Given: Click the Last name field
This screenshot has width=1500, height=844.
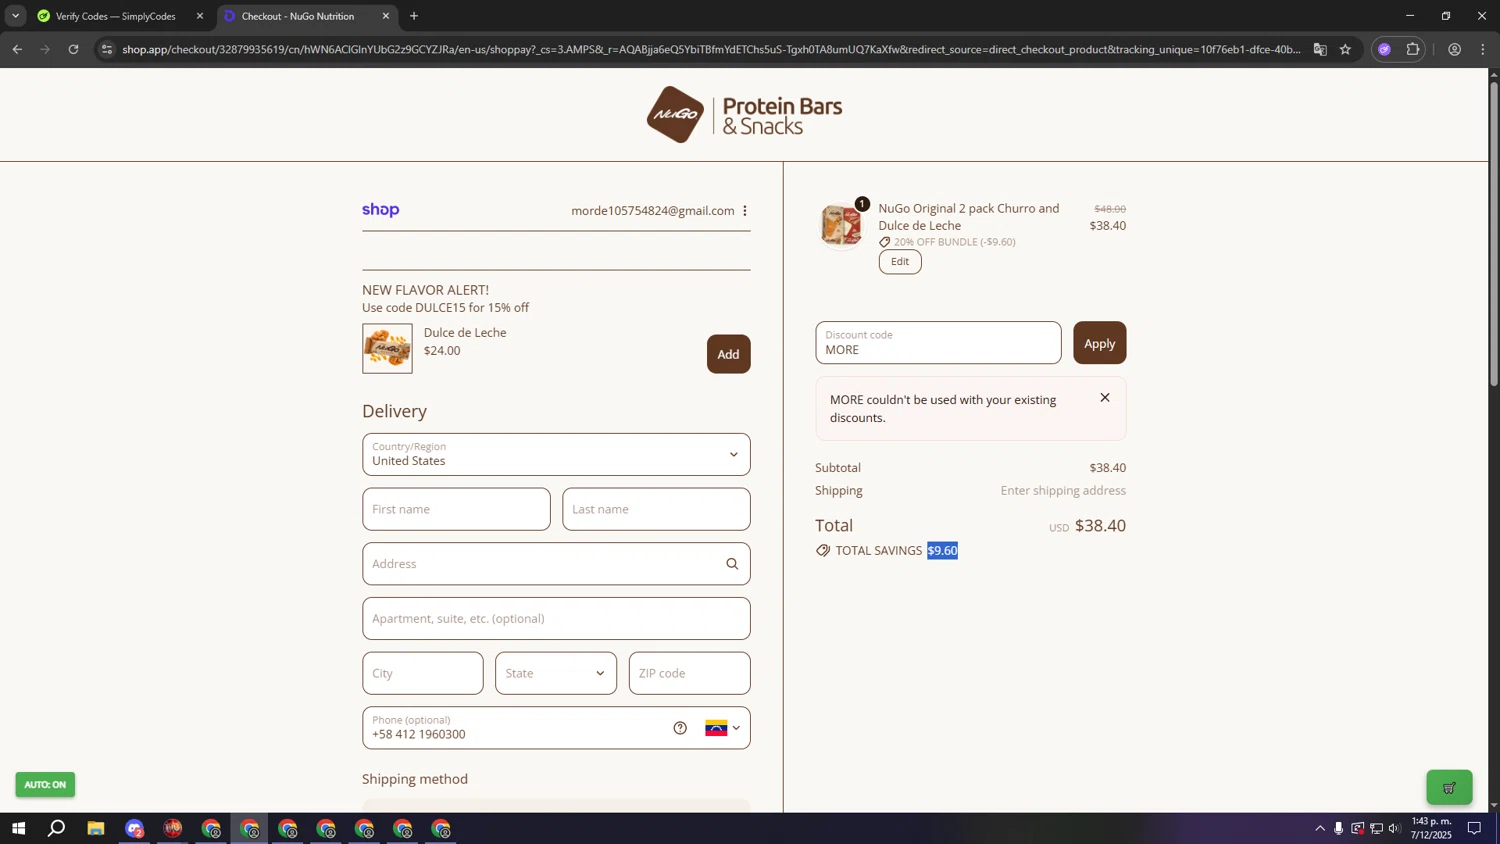Looking at the screenshot, I should point(656,509).
